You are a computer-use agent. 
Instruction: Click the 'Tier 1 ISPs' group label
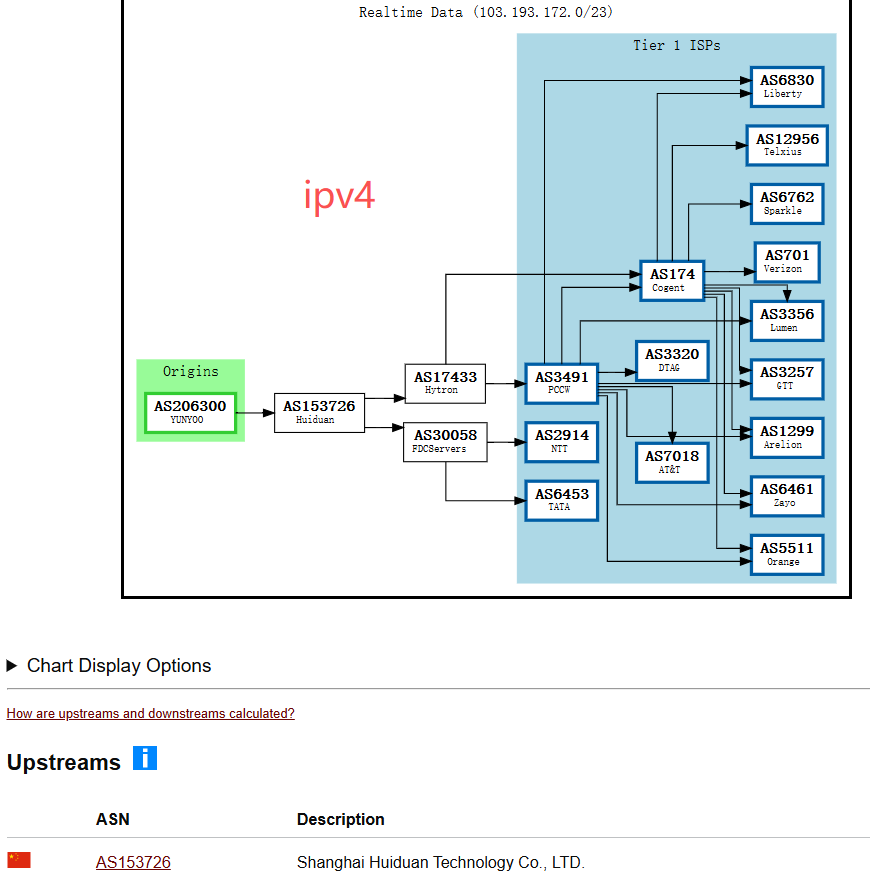click(x=676, y=45)
